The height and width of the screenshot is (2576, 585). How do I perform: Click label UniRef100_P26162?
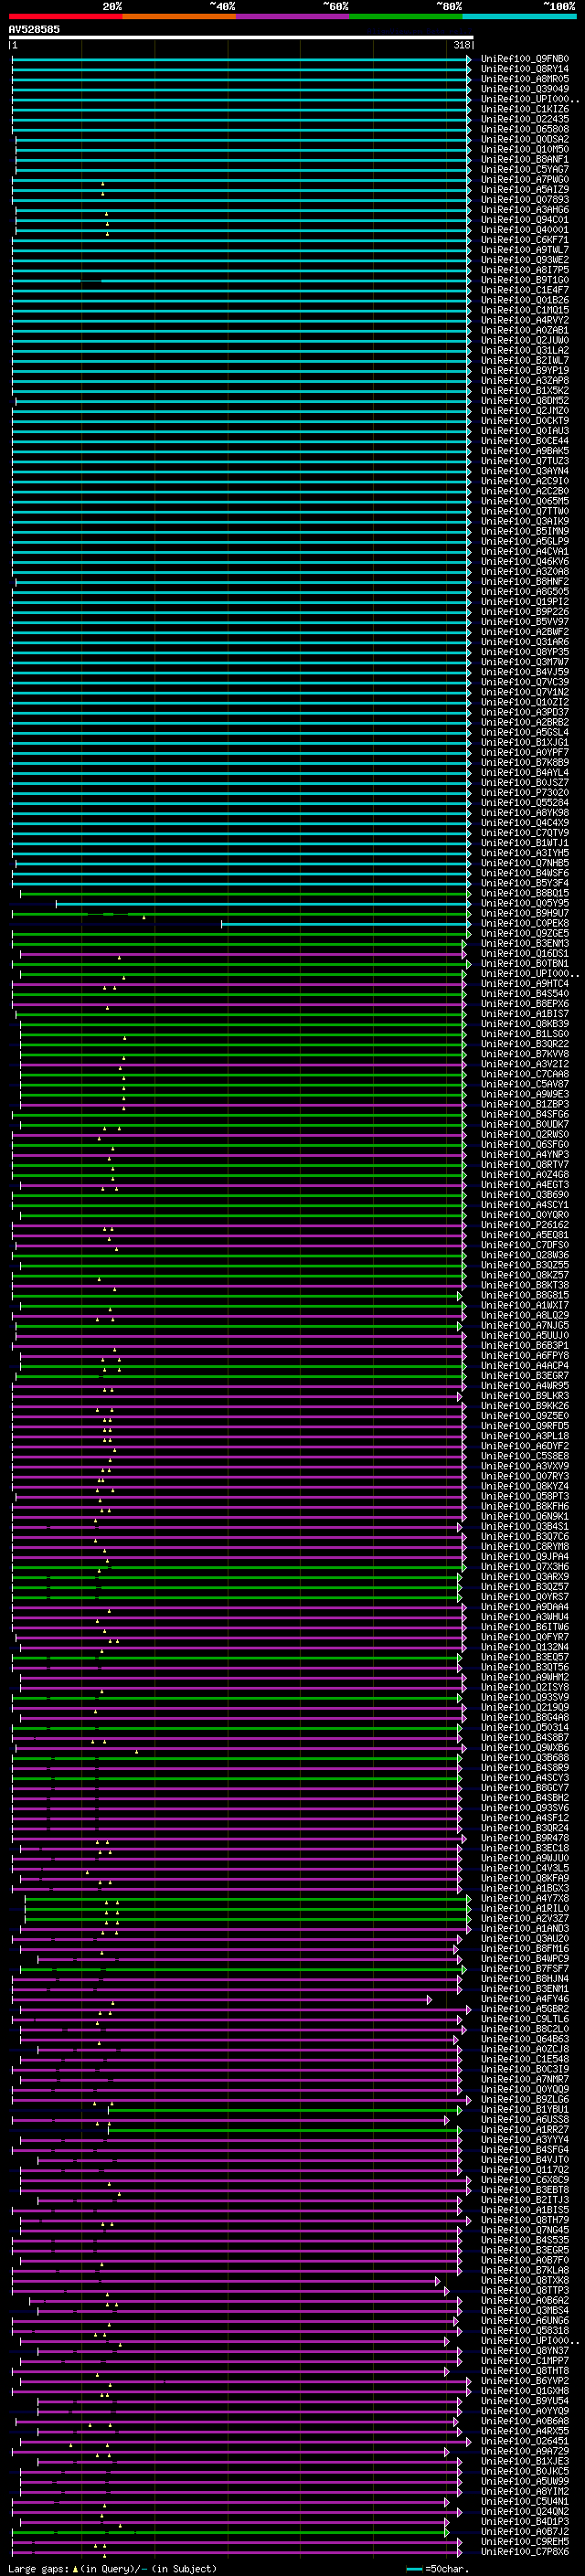(x=525, y=1225)
